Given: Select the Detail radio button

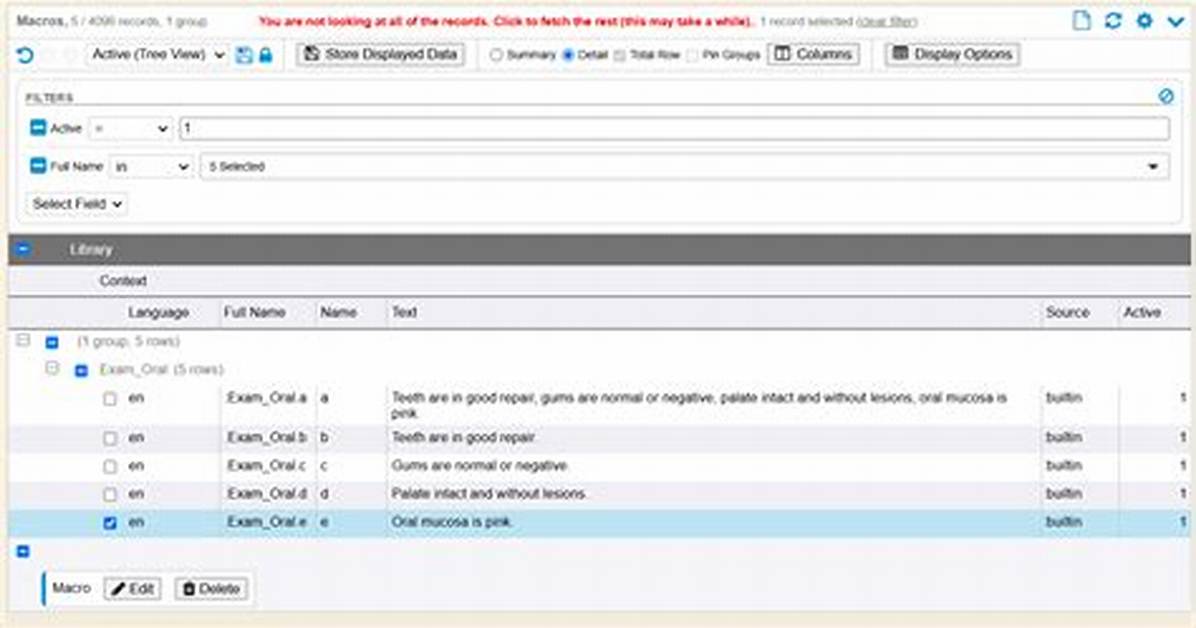Looking at the screenshot, I should point(567,55).
